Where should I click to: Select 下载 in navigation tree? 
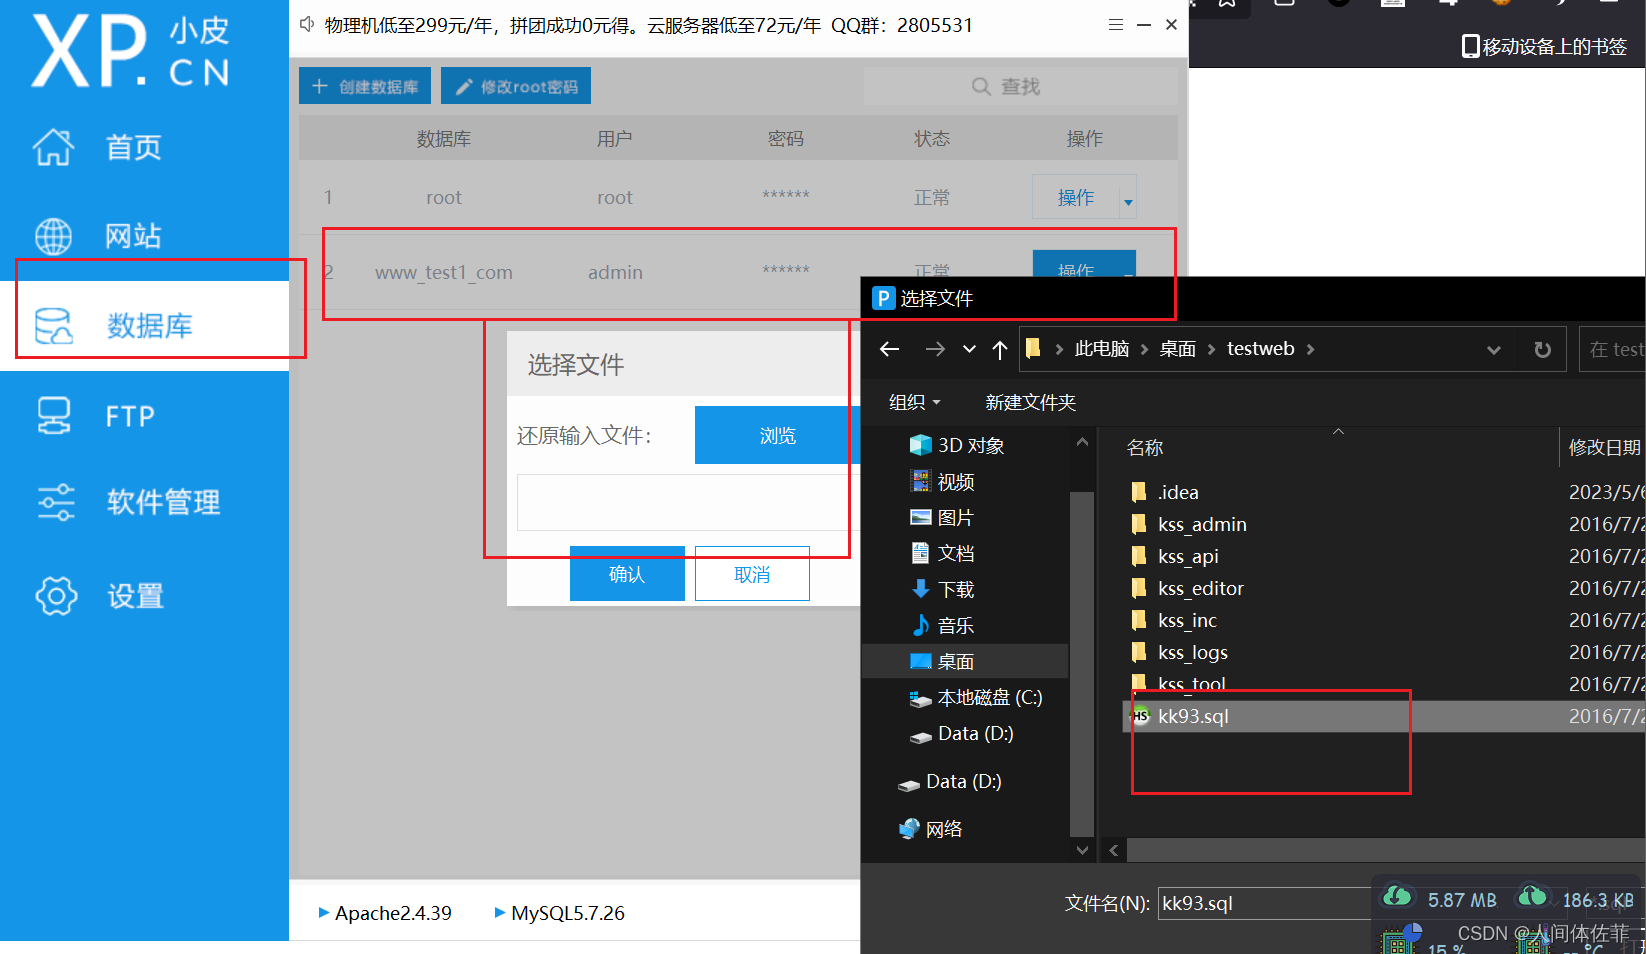coord(942,589)
